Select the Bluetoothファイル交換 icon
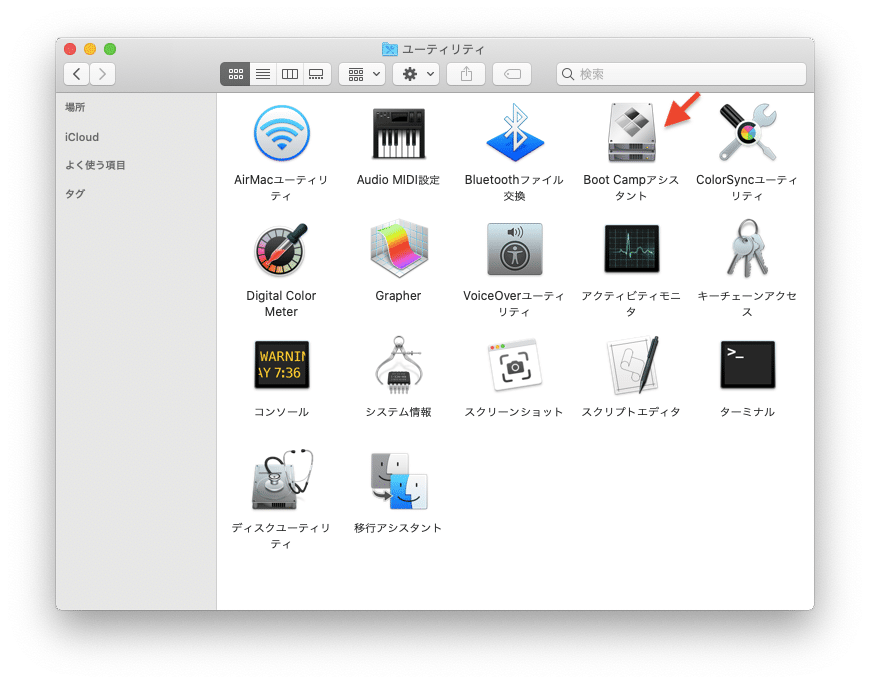Screen dimensions: 870x684 (x=514, y=133)
